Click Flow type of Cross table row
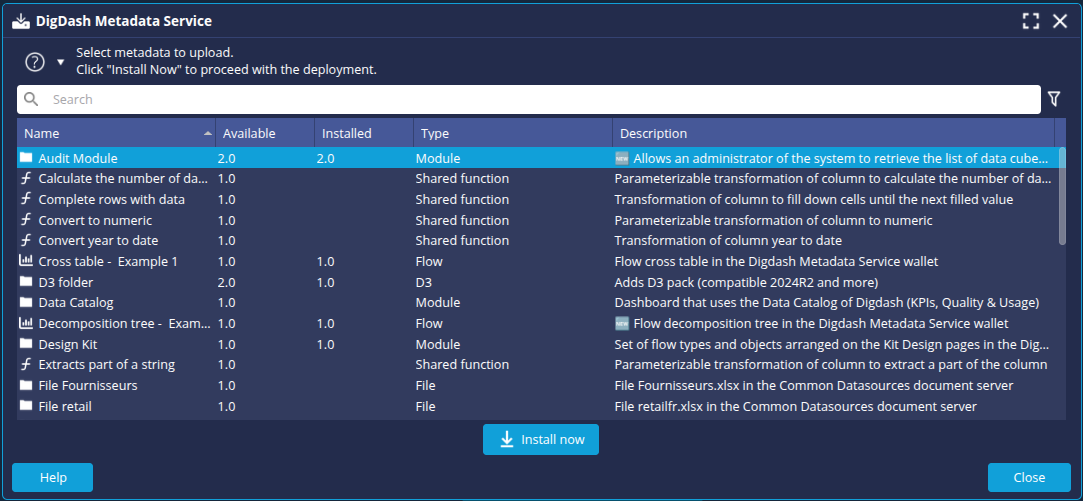Screen dimensions: 1083x501 point(429,261)
